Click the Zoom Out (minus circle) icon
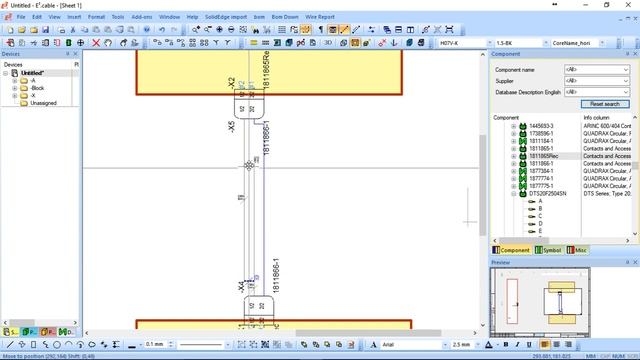 click(231, 30)
